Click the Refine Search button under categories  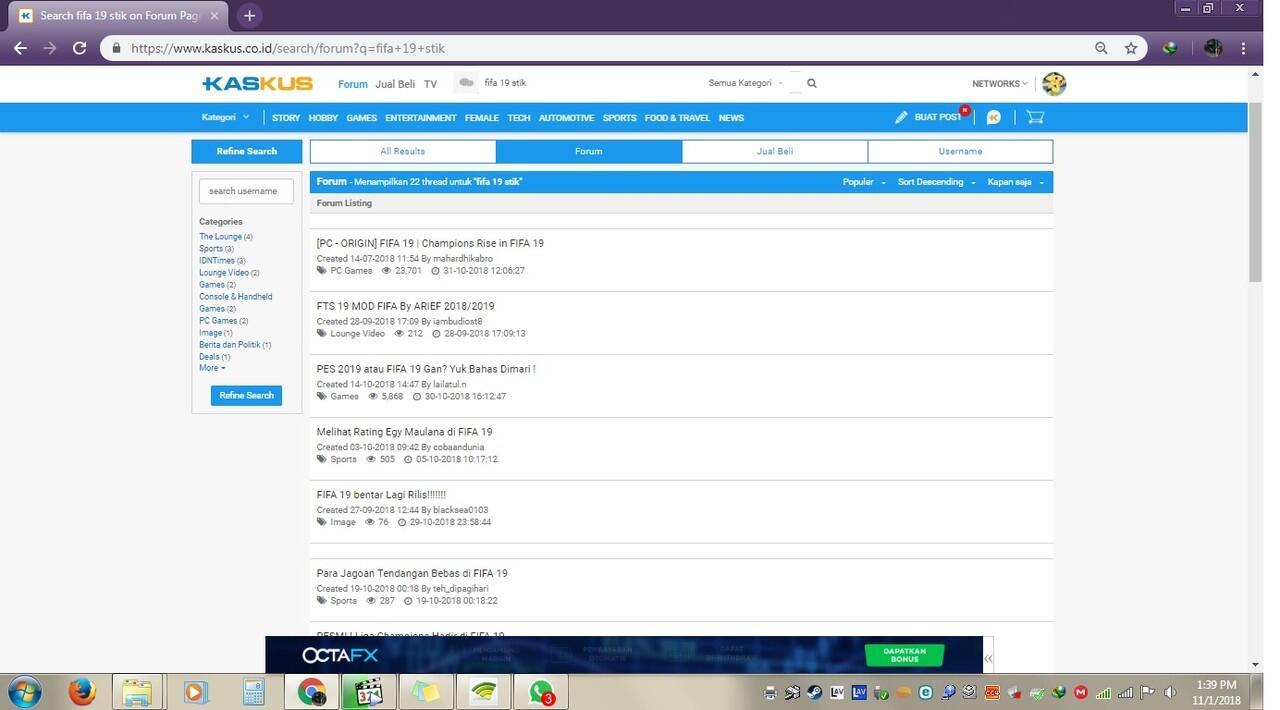tap(246, 396)
